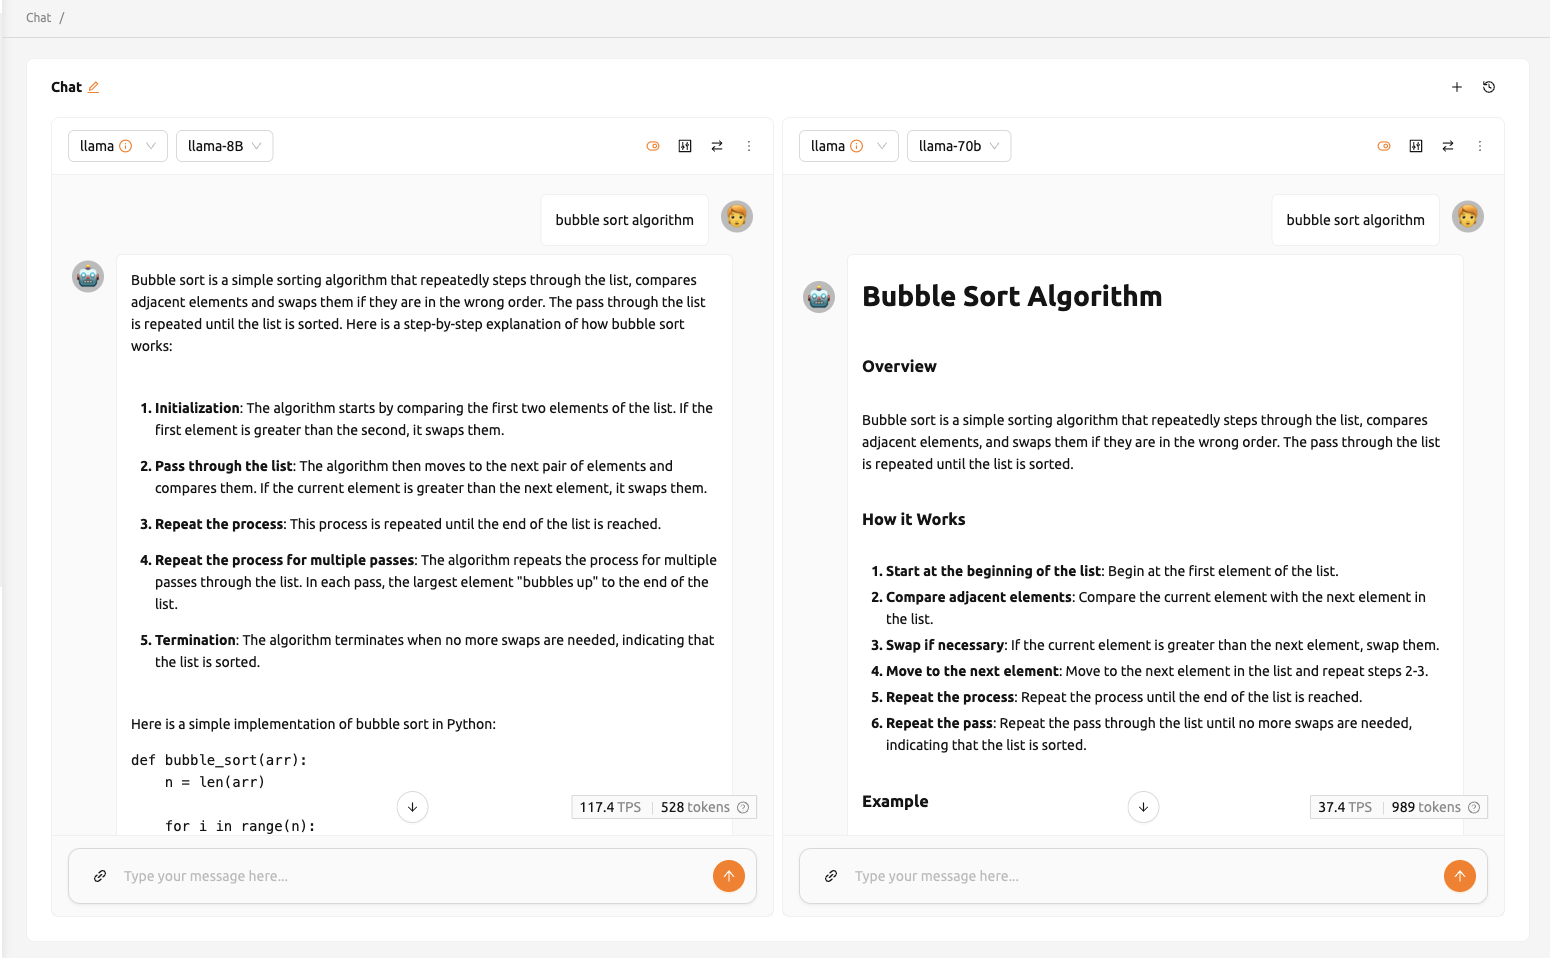Open settings sliders icon in llama-8B panel

685,146
